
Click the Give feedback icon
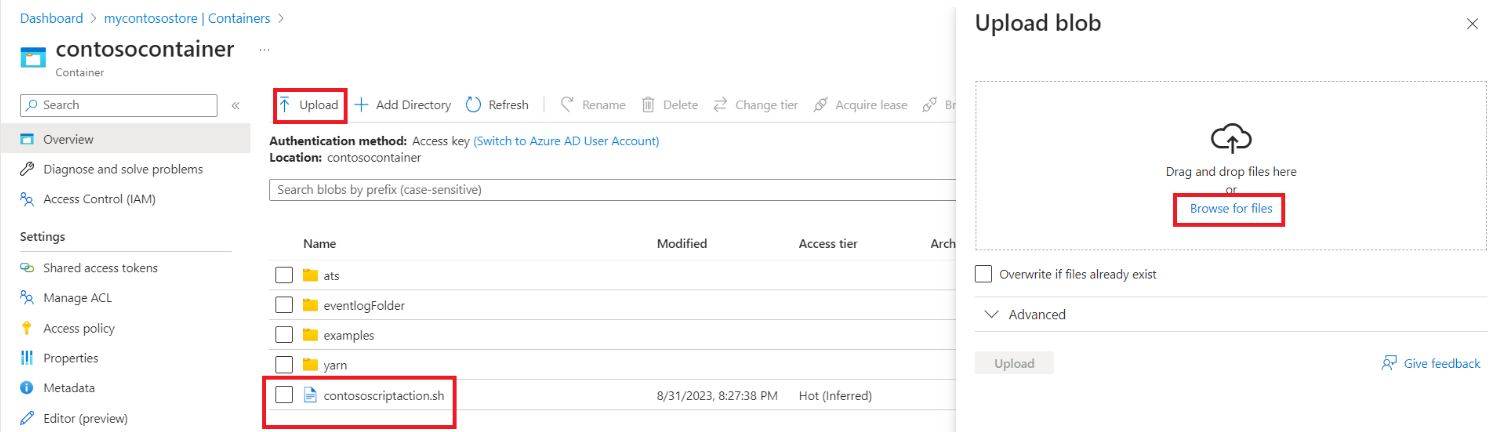[x=1389, y=363]
